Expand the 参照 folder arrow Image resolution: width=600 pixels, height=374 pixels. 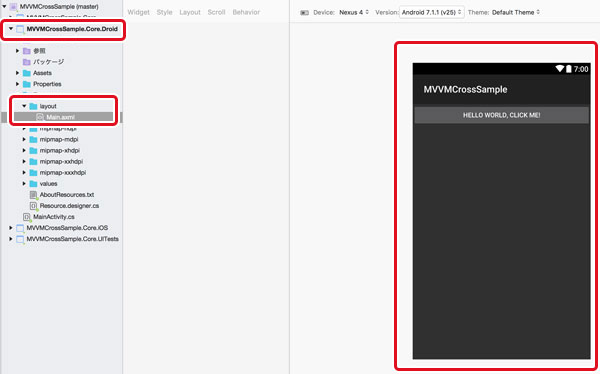(x=18, y=51)
